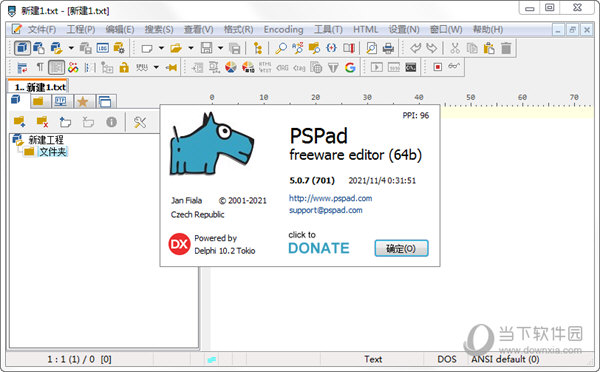Click the DONATE link
The width and height of the screenshot is (600, 372).
click(x=319, y=248)
